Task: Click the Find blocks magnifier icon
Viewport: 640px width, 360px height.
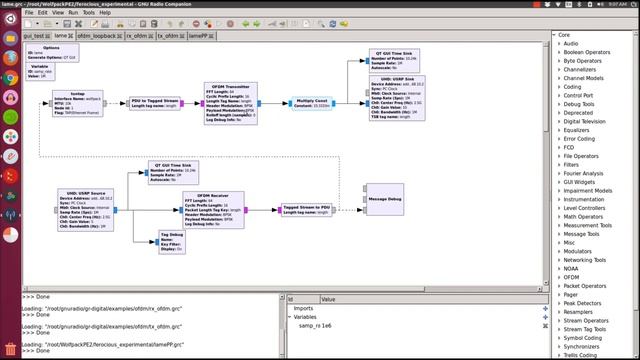Action: point(321,24)
